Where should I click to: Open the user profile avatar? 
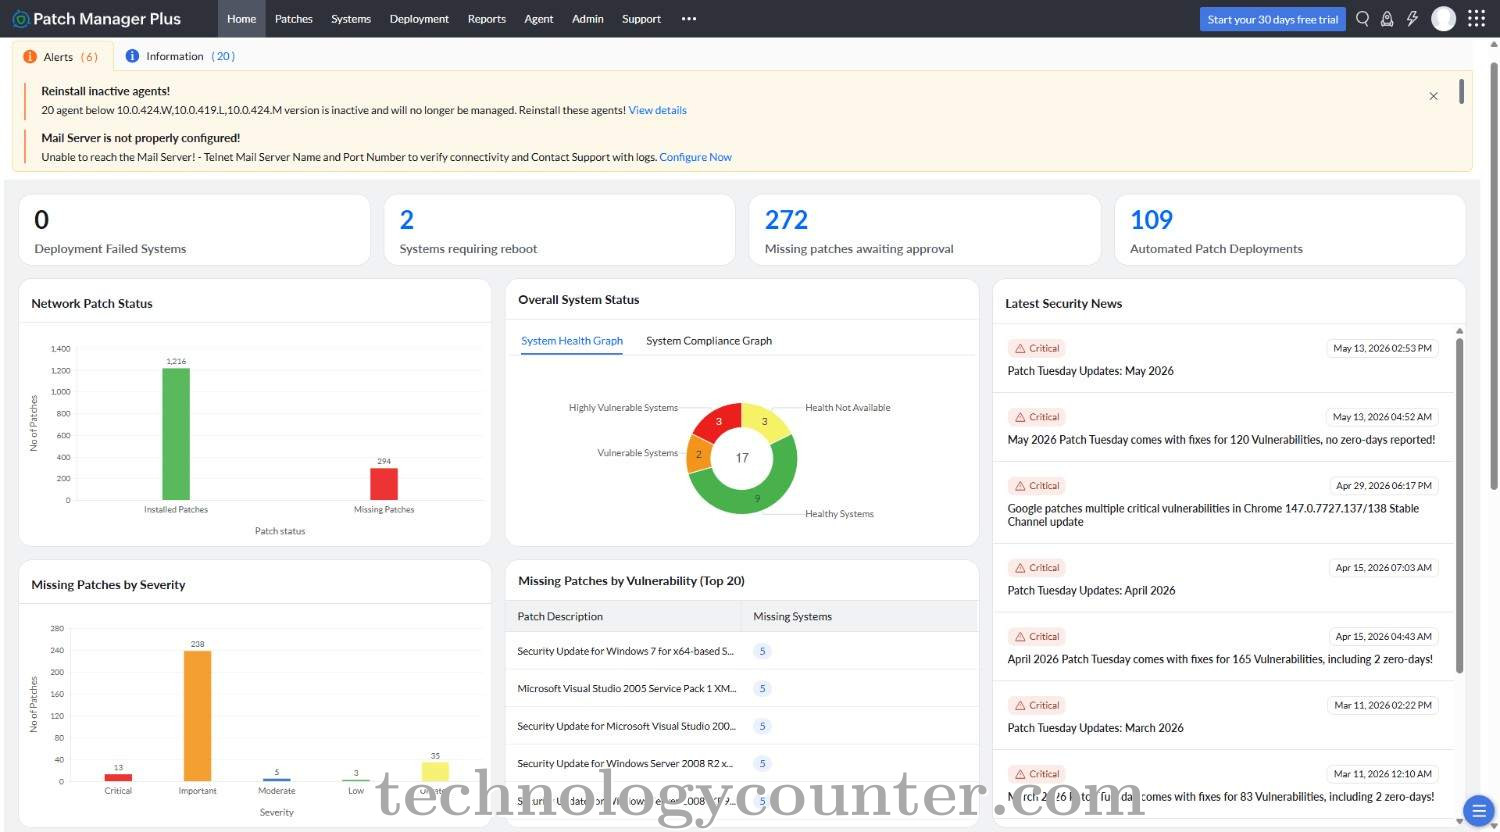pyautogui.click(x=1443, y=19)
